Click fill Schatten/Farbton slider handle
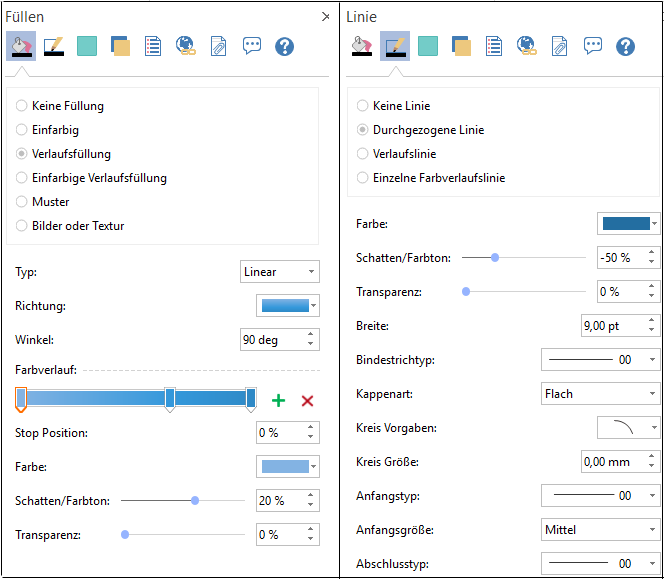Screen dimensions: 664x579 click(x=195, y=501)
